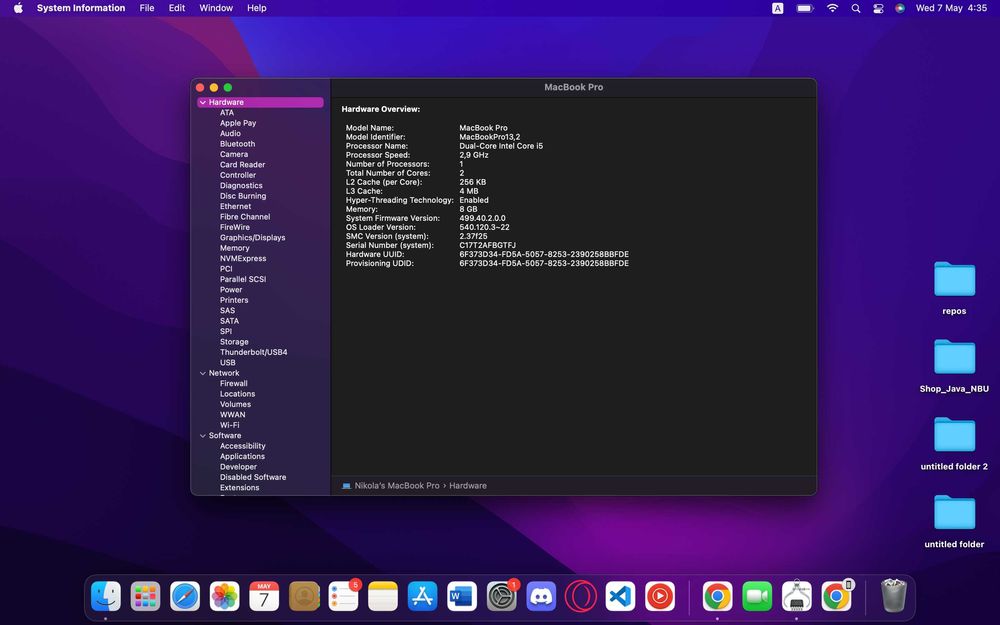
Task: Open the Help menu
Action: 256,8
